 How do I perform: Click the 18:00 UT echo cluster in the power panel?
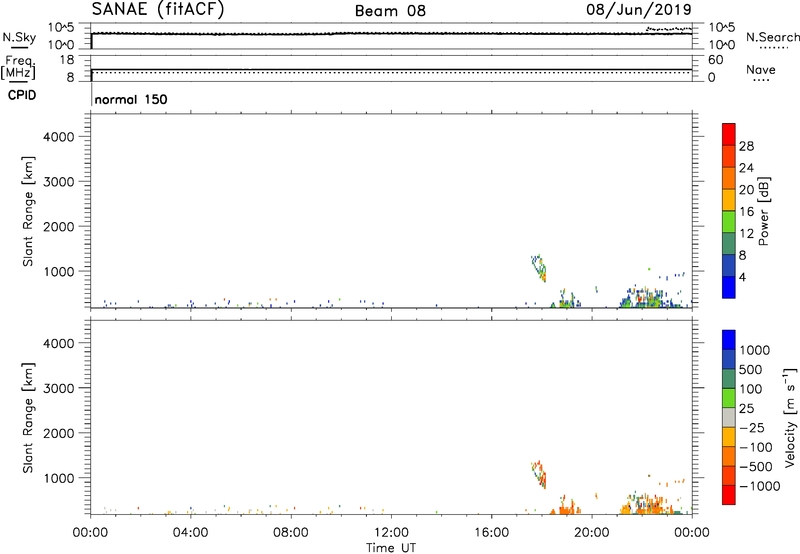[x=539, y=268]
